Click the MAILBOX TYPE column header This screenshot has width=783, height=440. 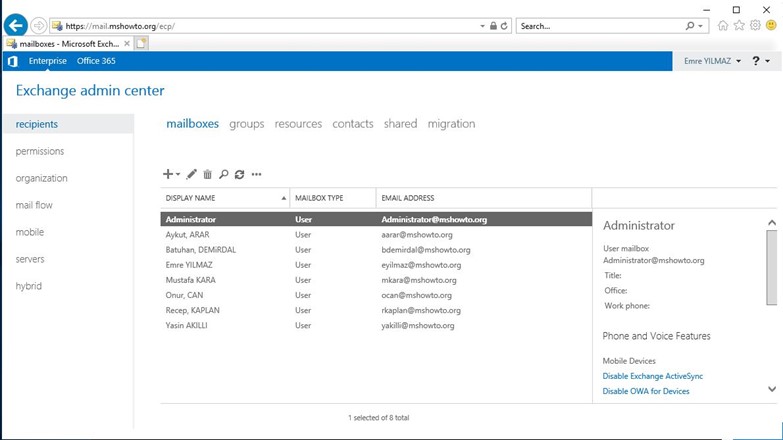(x=333, y=198)
